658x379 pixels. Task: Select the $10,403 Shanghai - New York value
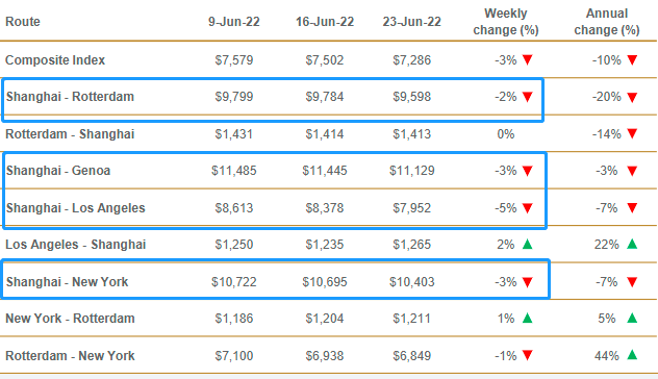[x=412, y=282]
